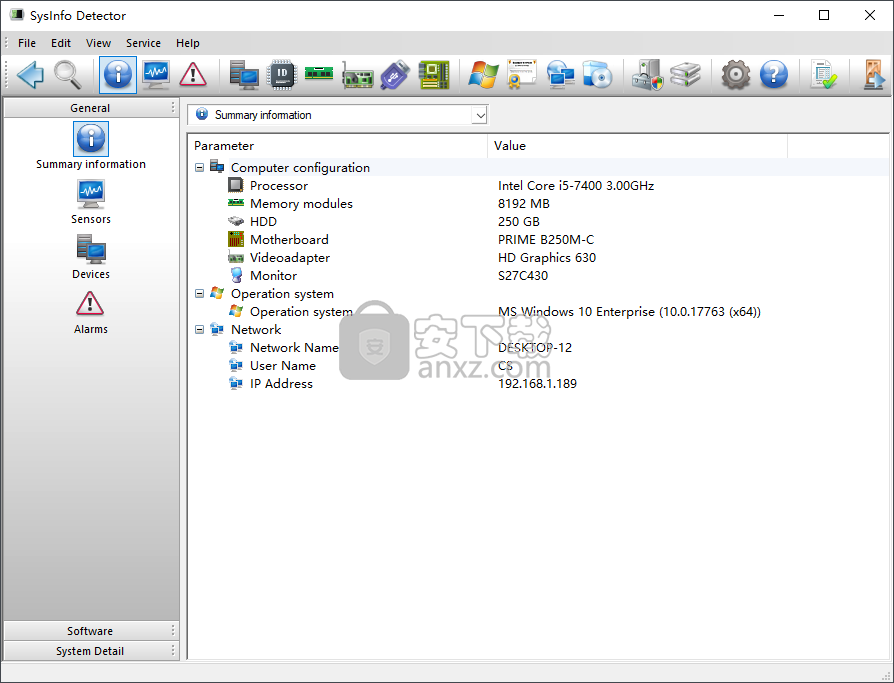Select the blue info Summary toolbar icon

tap(118, 75)
